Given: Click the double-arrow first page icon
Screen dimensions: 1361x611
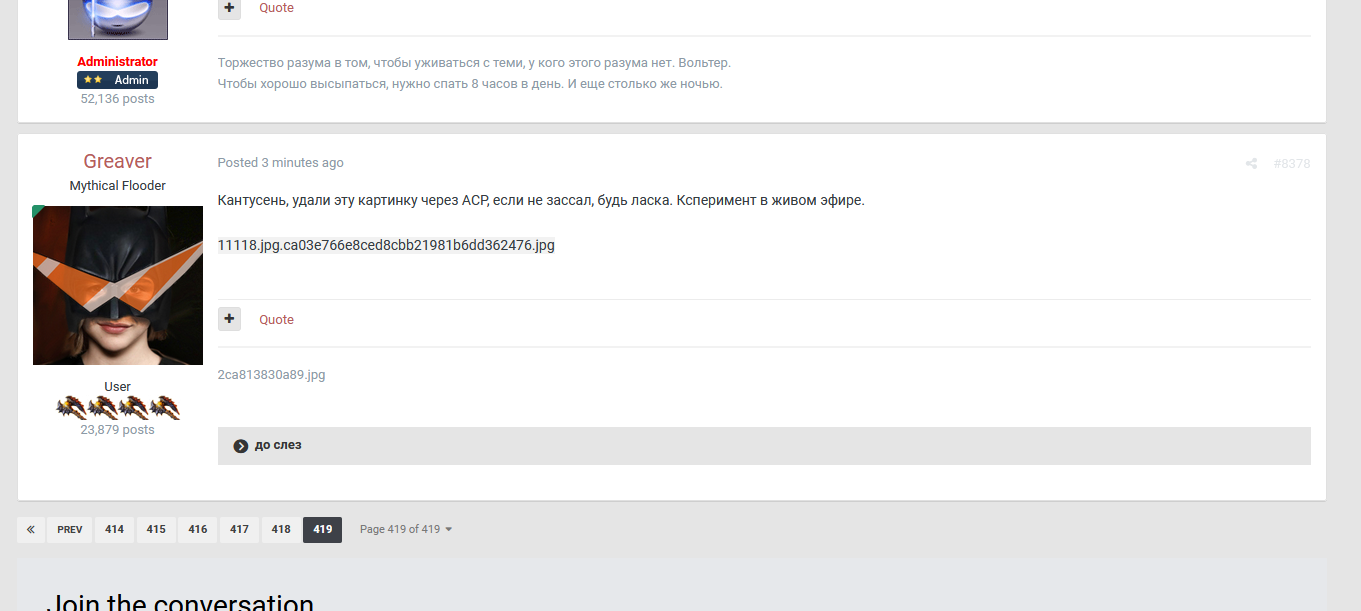Looking at the screenshot, I should tap(30, 529).
